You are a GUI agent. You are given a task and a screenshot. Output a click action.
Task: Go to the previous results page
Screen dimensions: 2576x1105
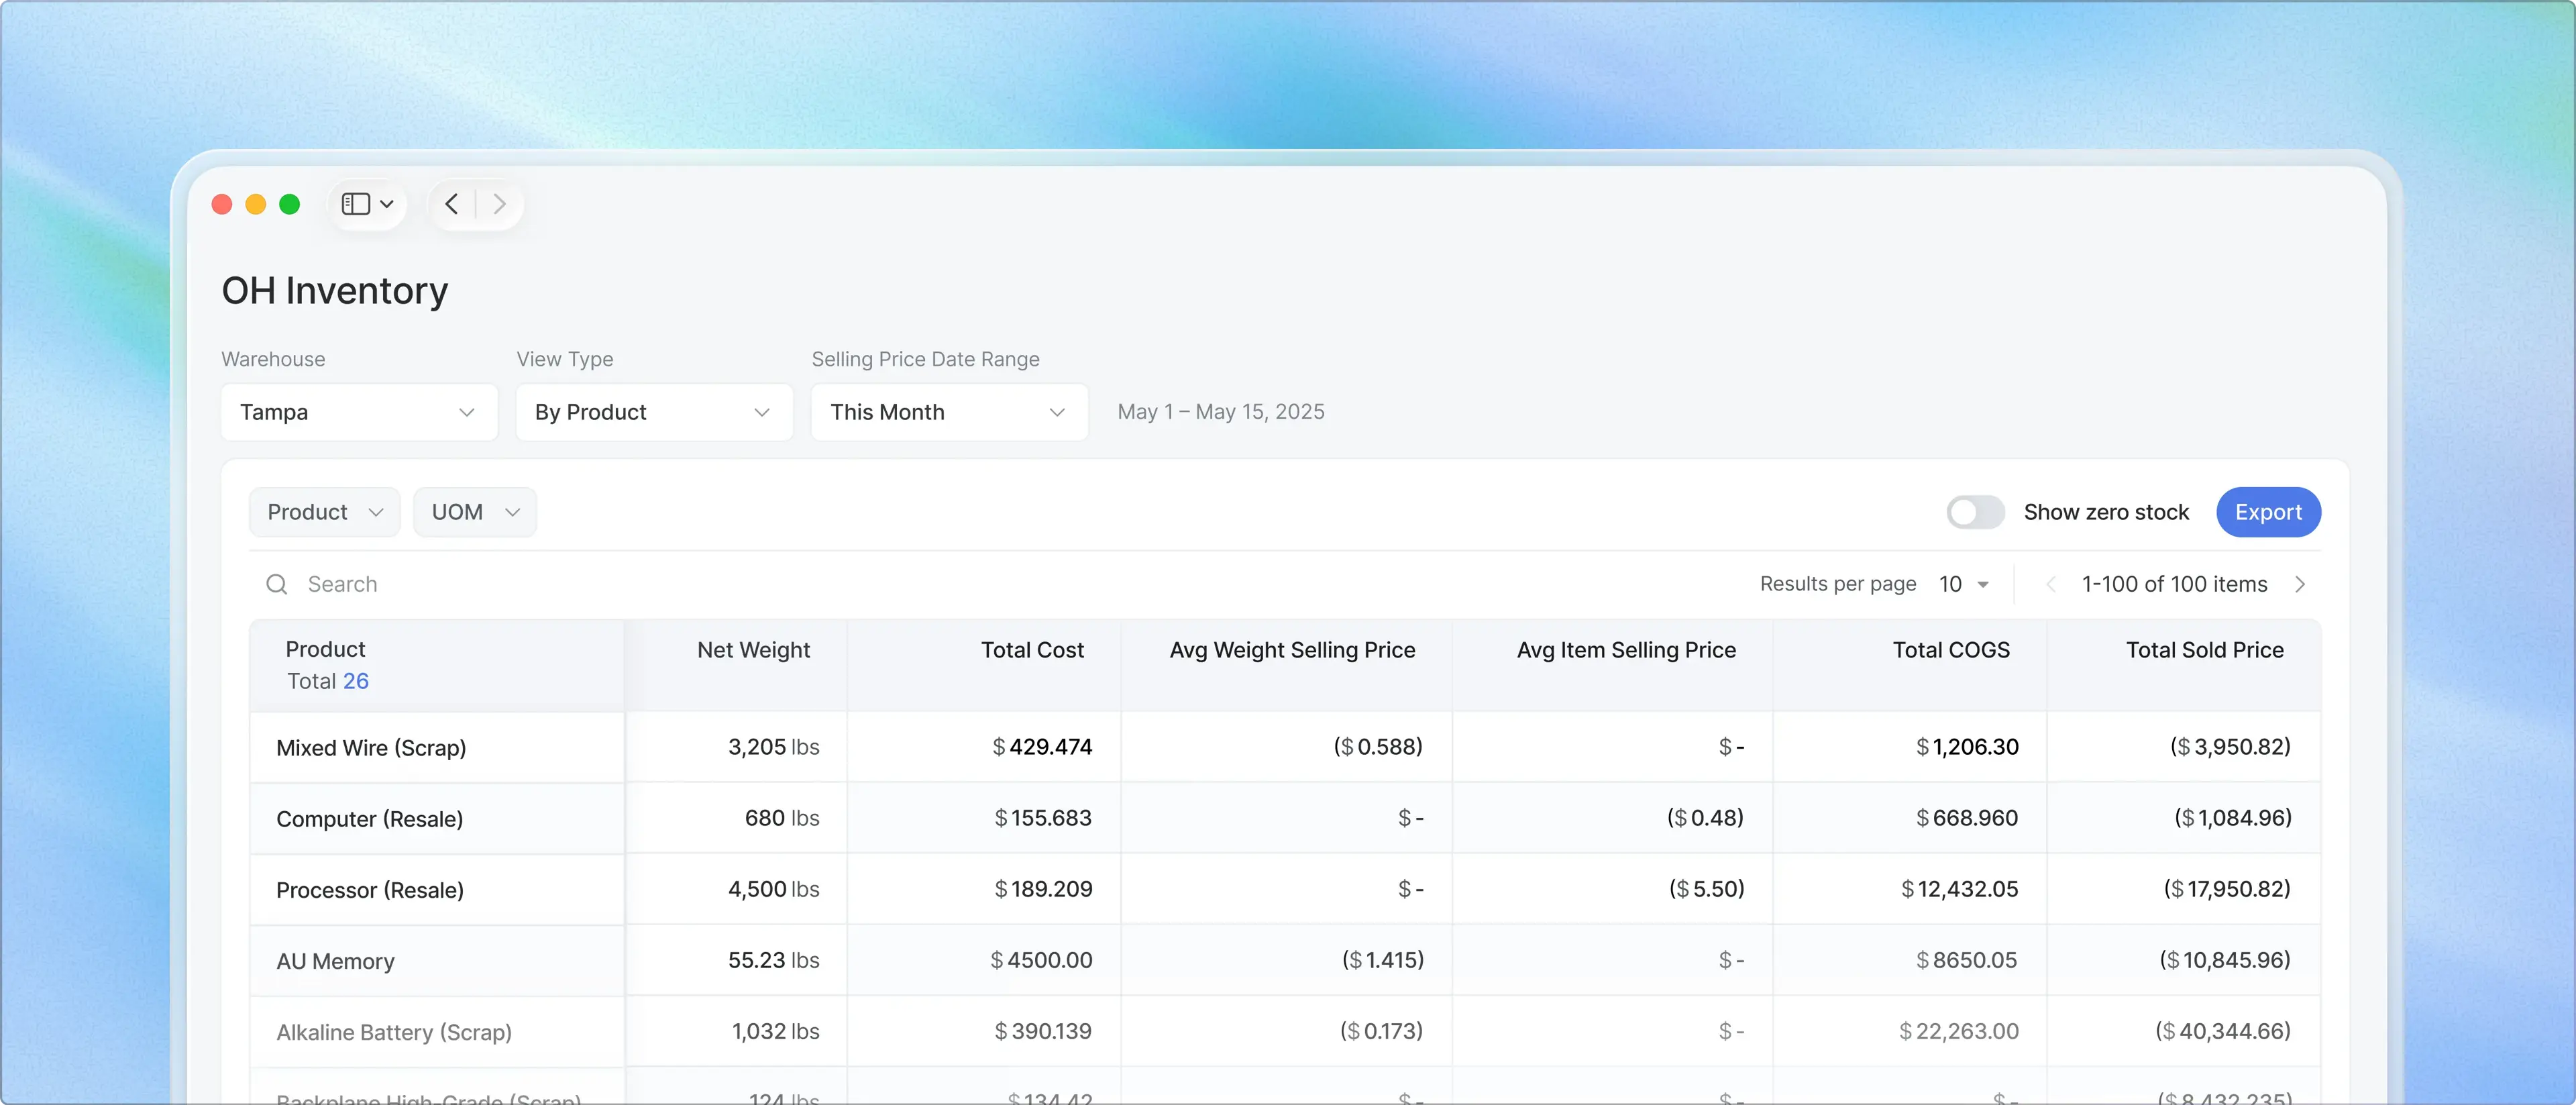(x=2050, y=584)
